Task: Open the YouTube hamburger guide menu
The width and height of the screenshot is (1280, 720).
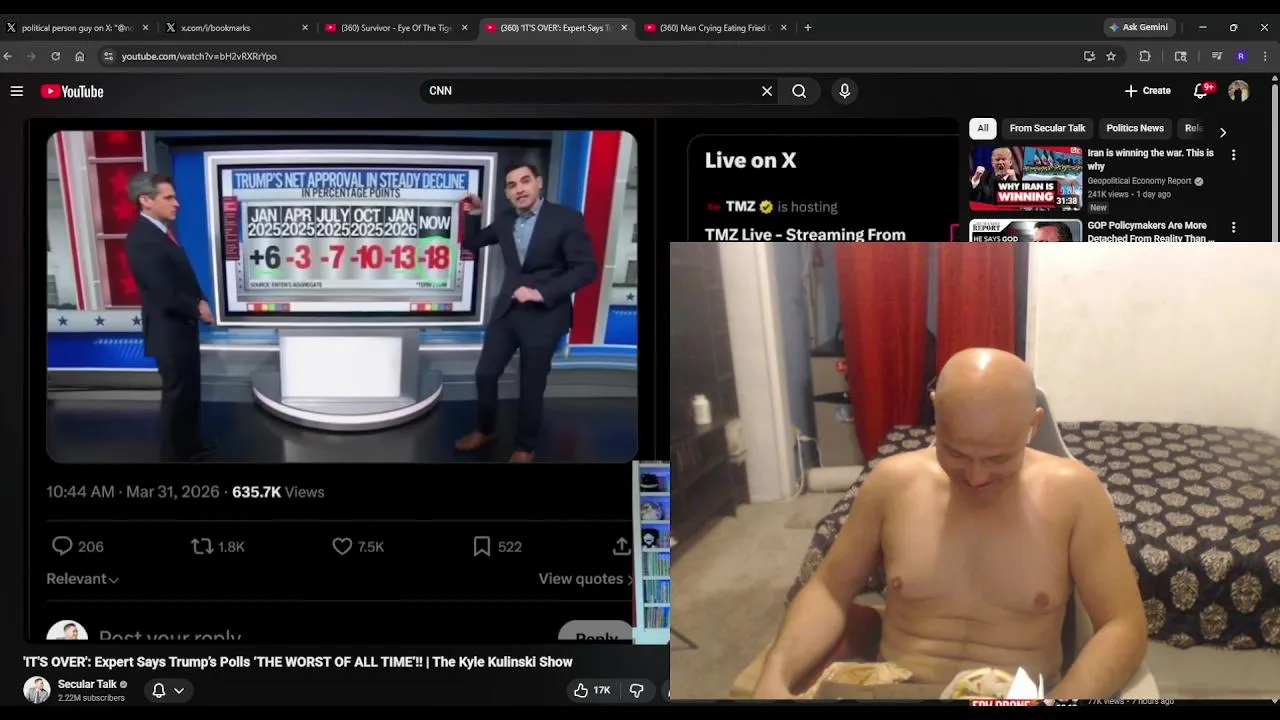Action: pos(17,91)
